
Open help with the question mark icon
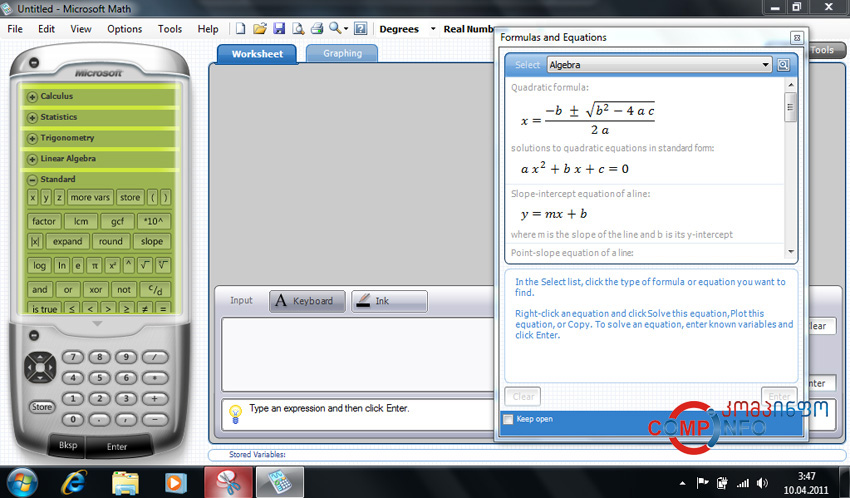[360, 29]
